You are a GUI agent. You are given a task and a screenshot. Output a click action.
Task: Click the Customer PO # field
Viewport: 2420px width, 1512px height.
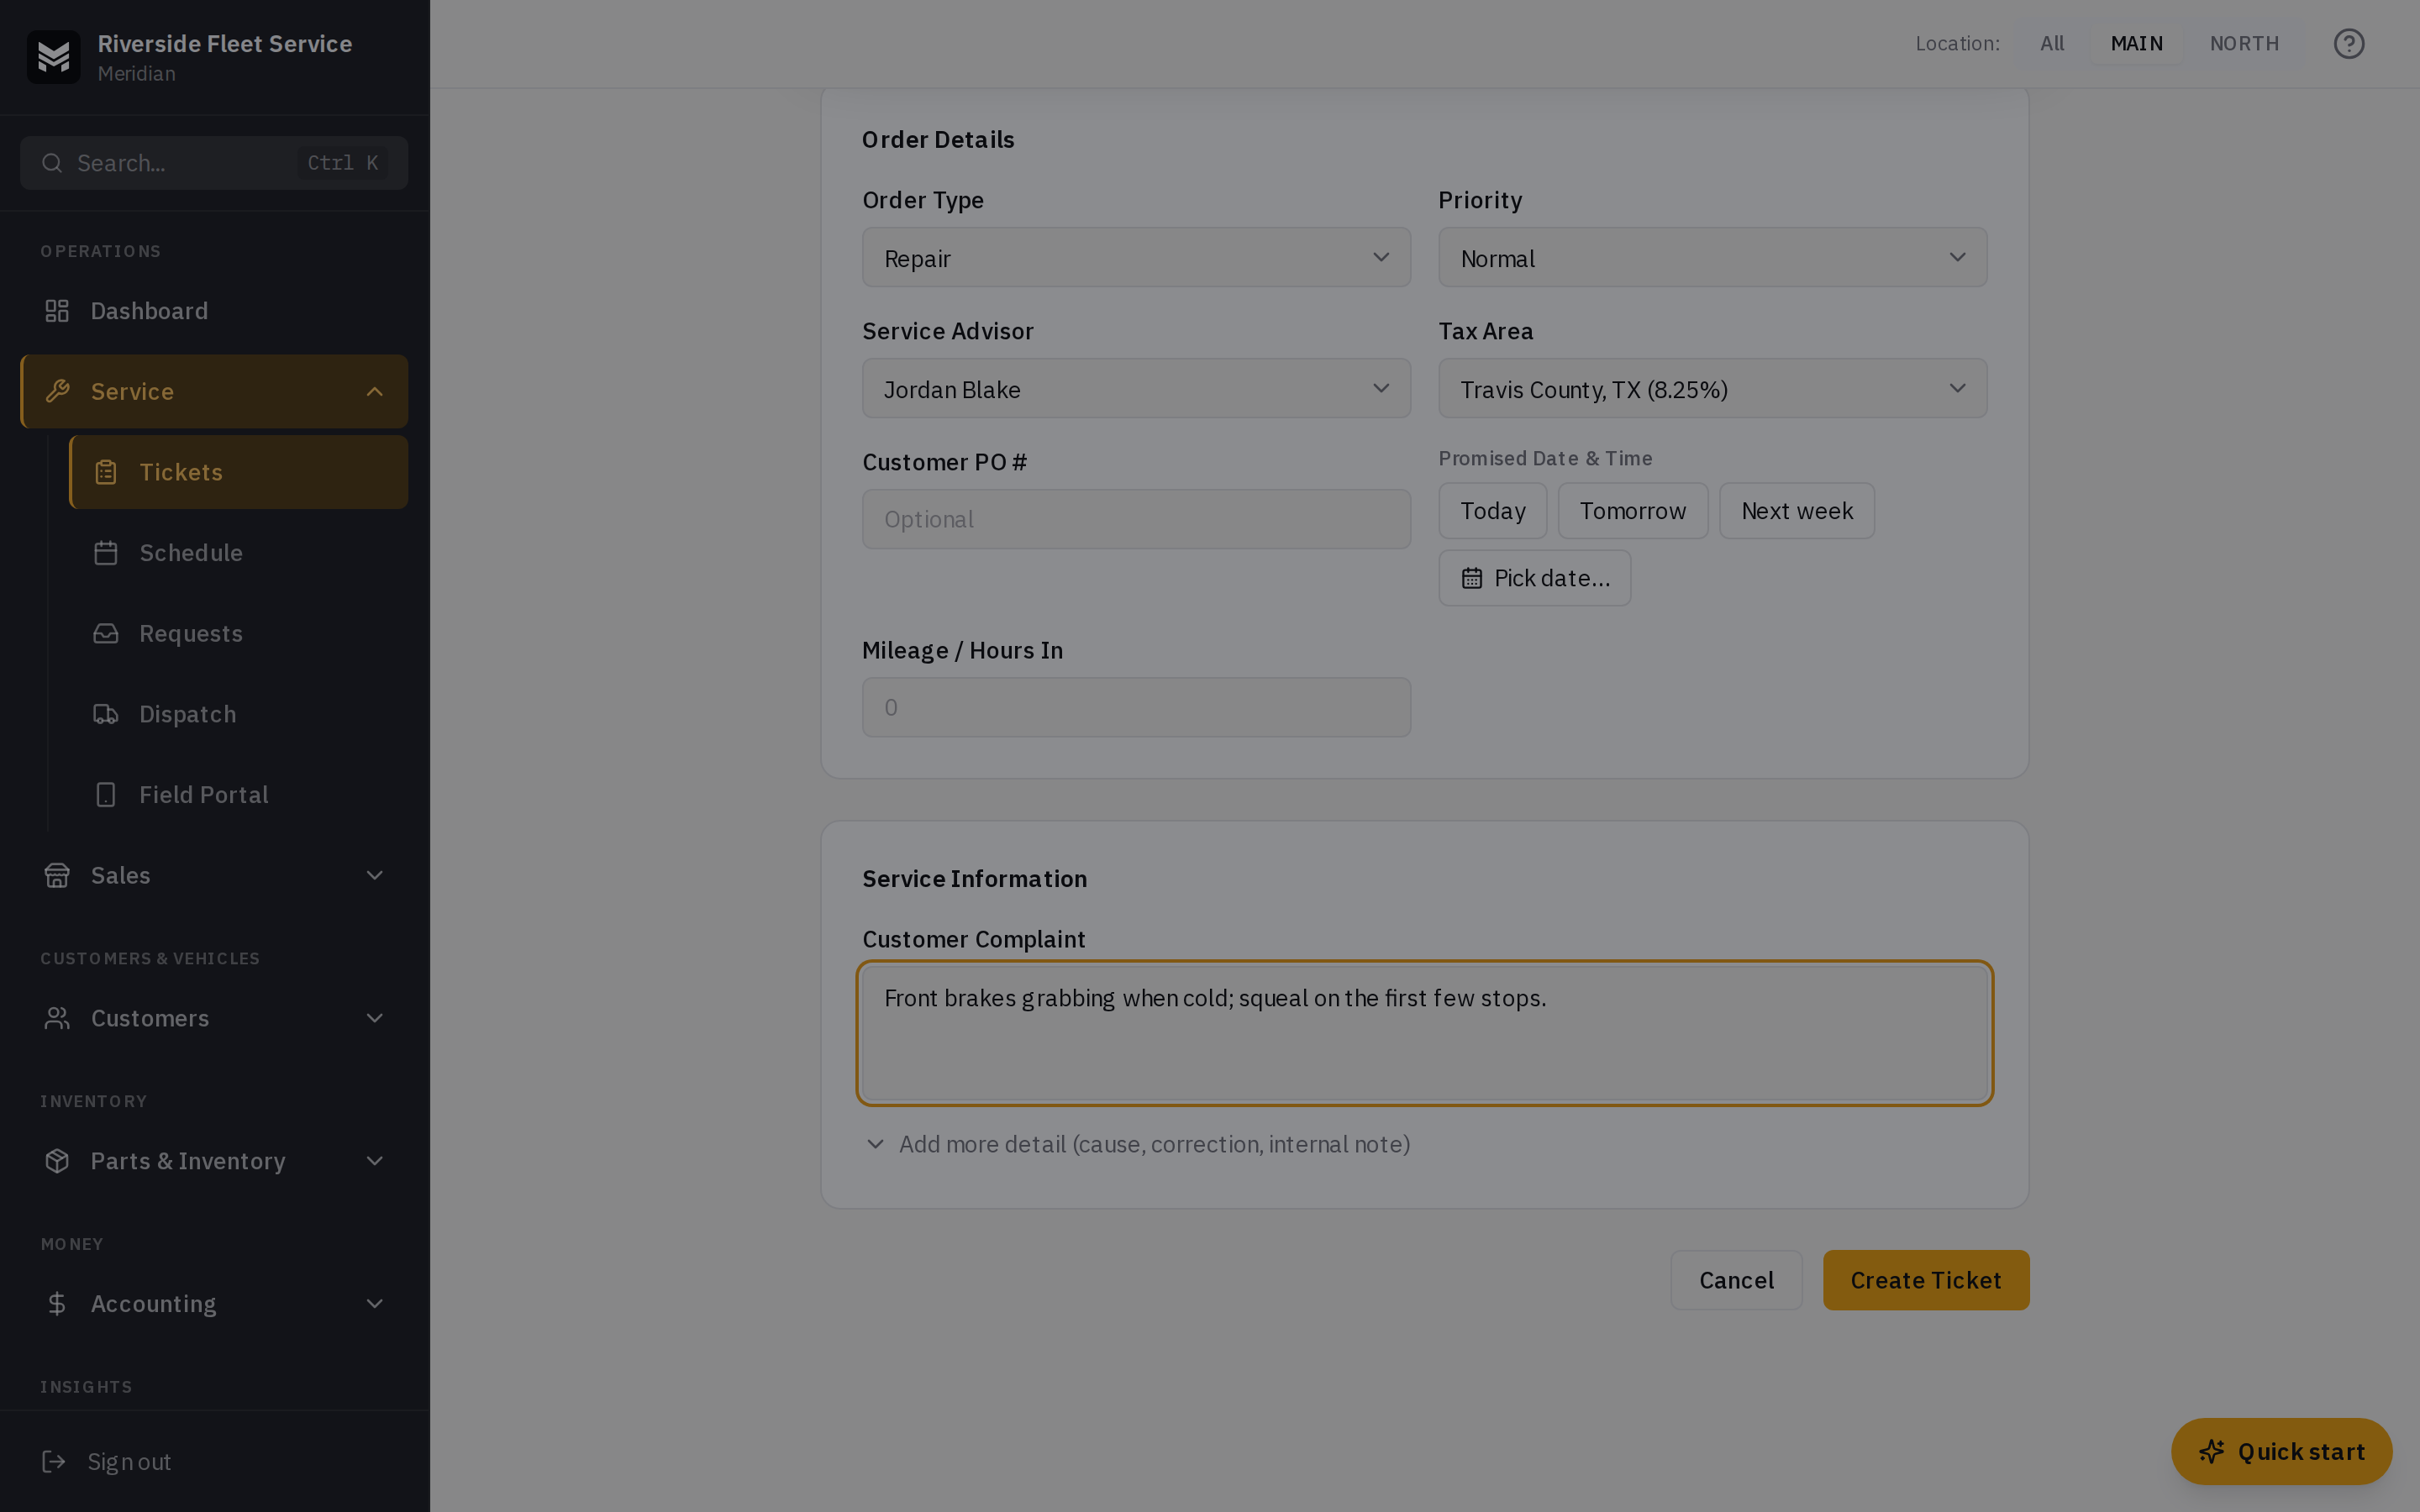[x=1136, y=519]
